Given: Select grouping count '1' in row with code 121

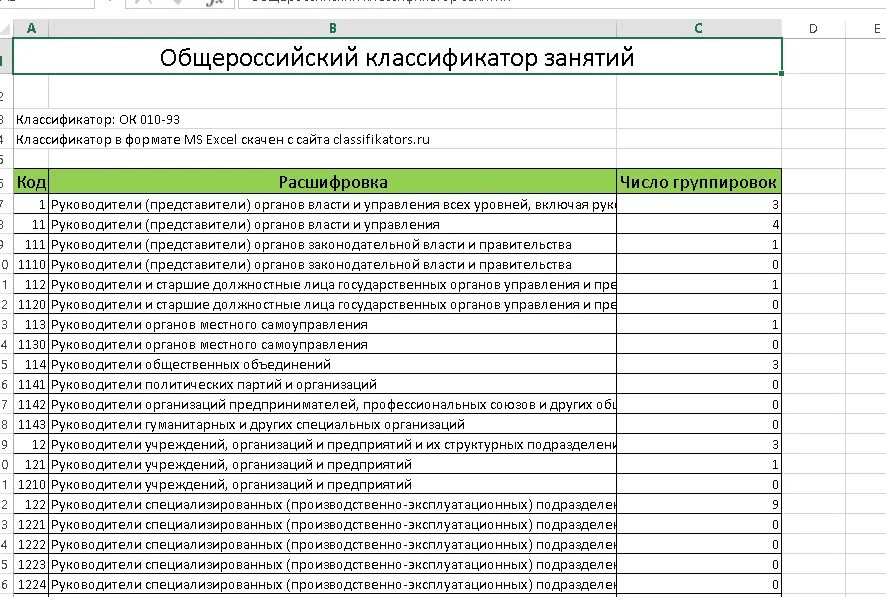Looking at the screenshot, I should (x=699, y=464).
